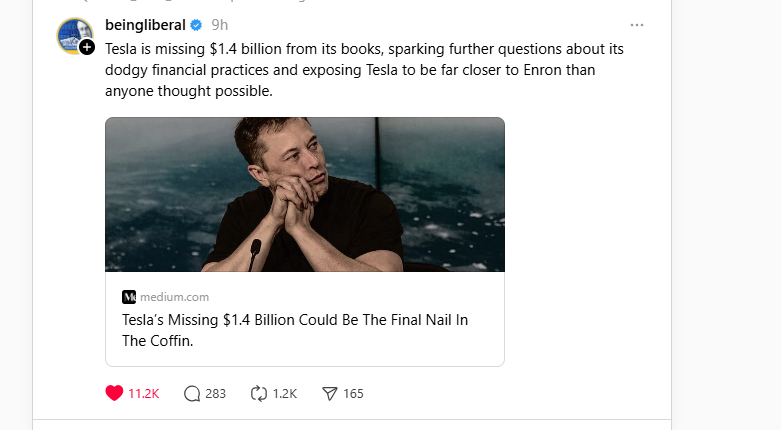Like the post with the heart icon
Image resolution: width=781 pixels, height=430 pixels.
coord(114,393)
